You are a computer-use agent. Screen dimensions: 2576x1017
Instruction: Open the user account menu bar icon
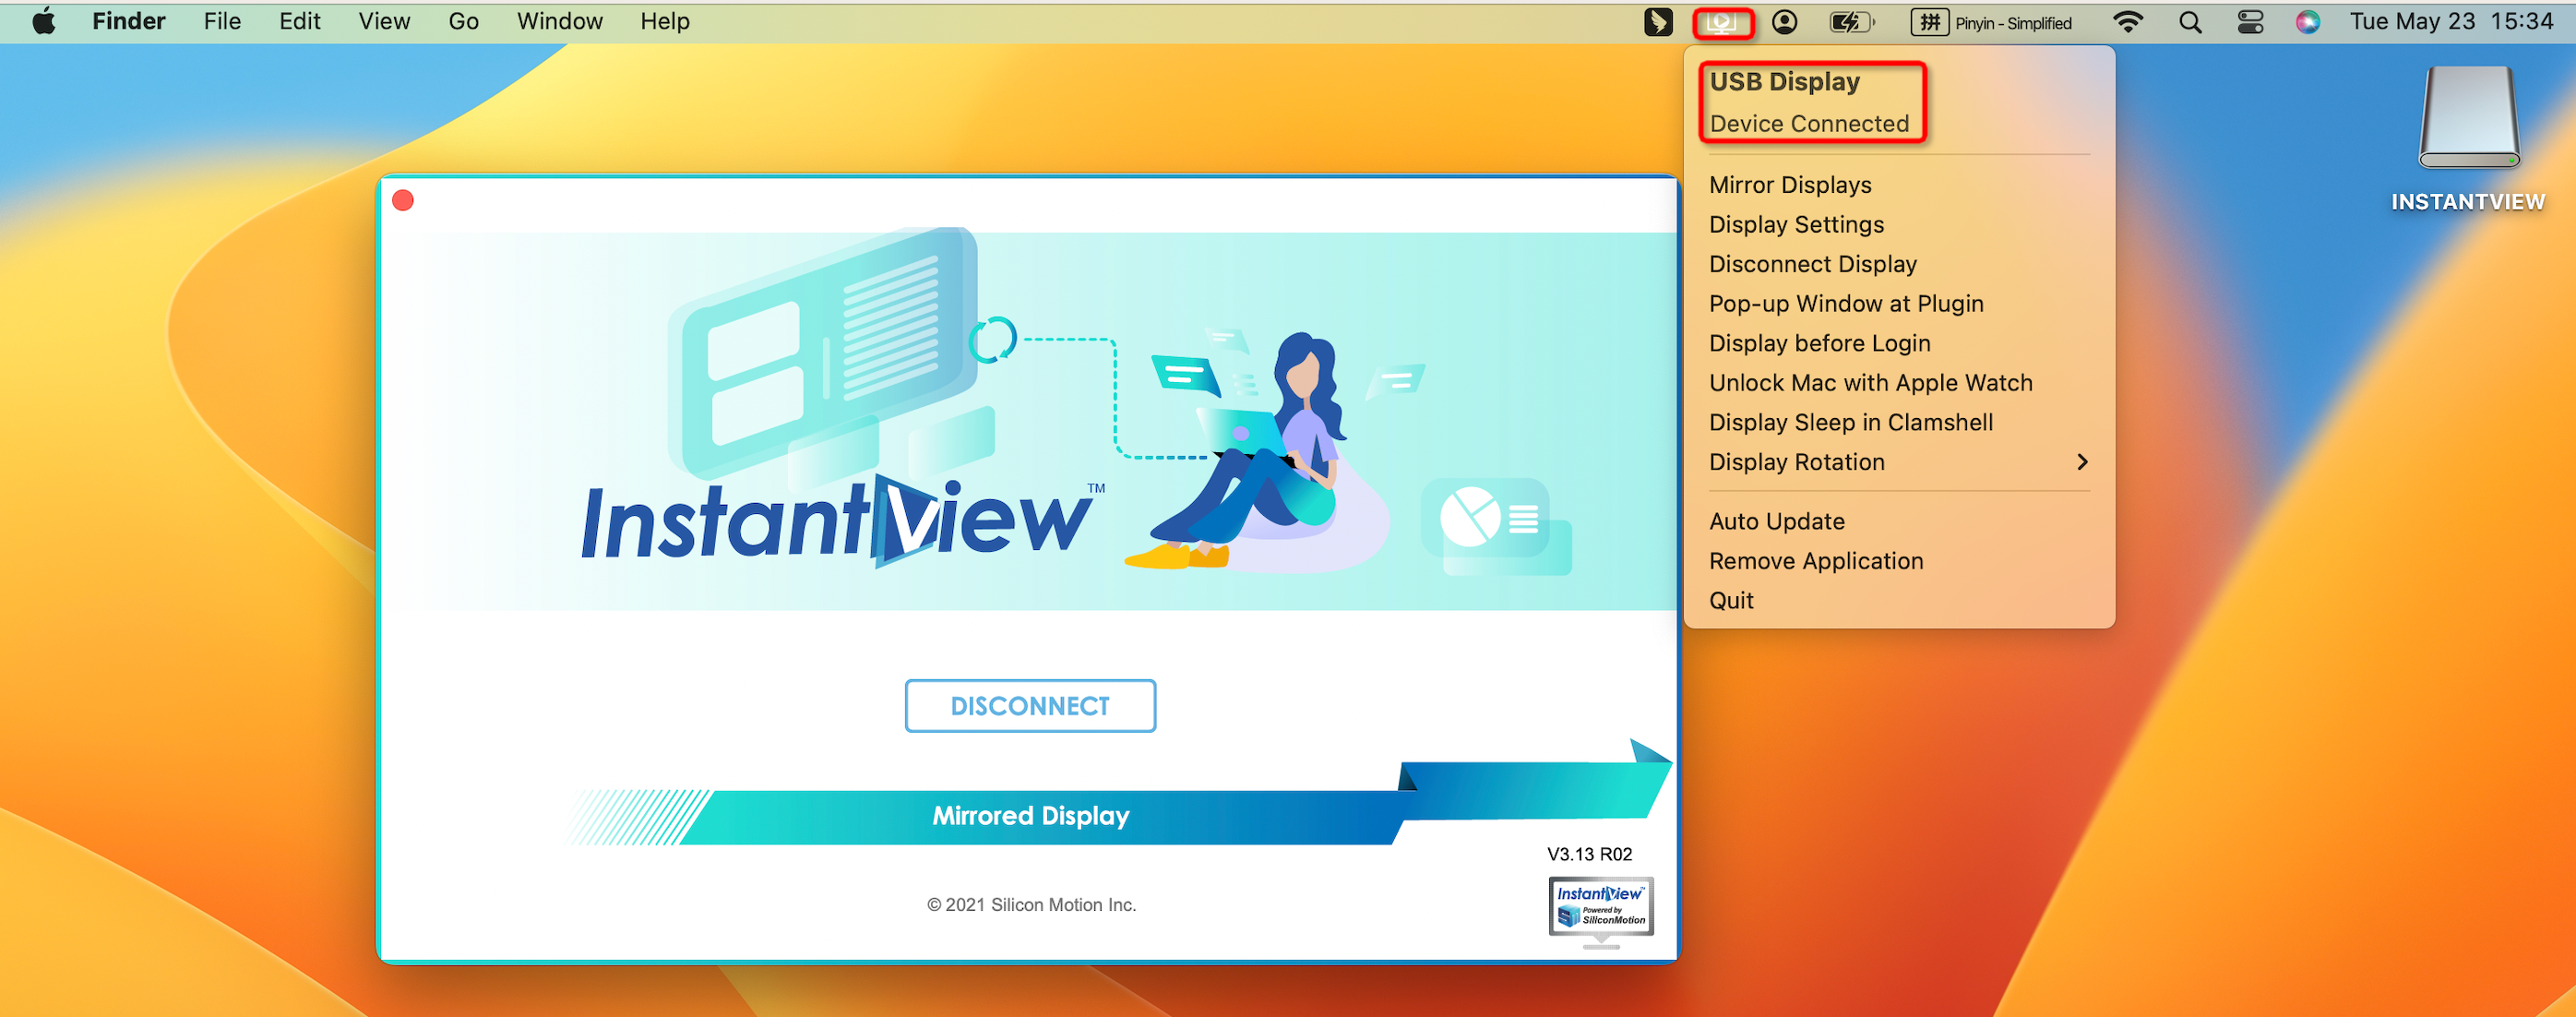pos(1784,22)
